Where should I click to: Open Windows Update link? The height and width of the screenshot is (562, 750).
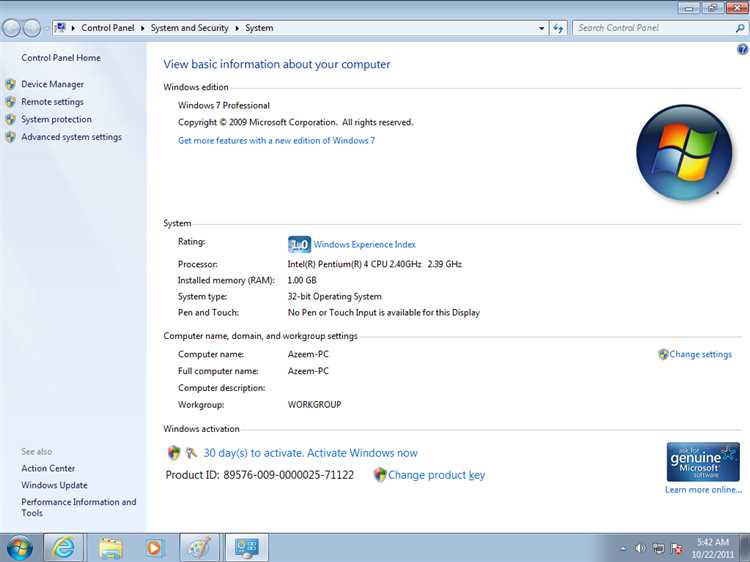tap(54, 485)
